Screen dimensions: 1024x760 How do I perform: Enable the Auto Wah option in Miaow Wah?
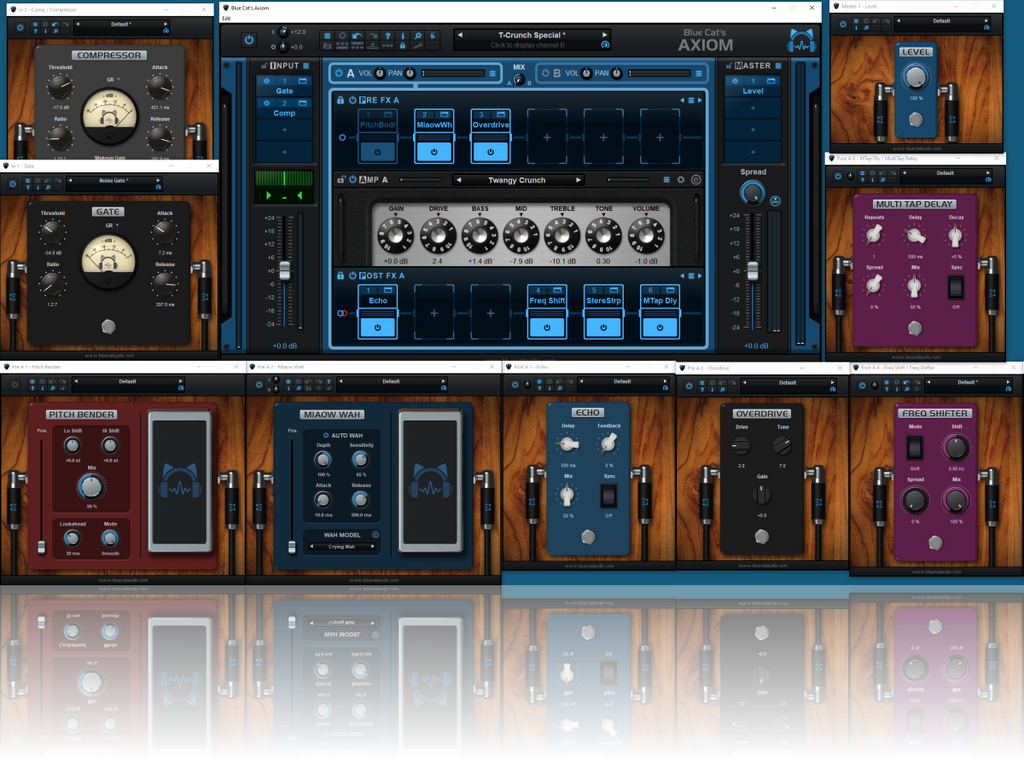point(326,435)
